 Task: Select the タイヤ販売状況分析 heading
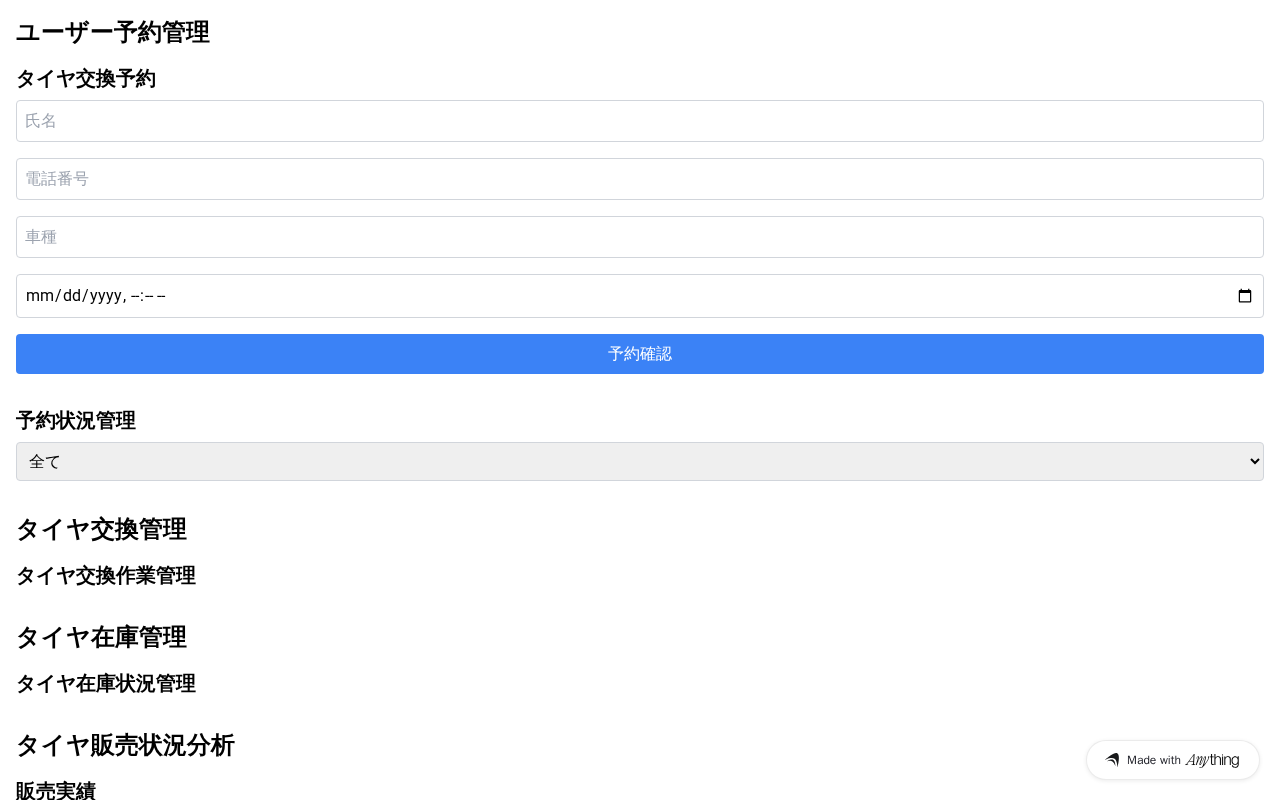pyautogui.click(x=125, y=745)
